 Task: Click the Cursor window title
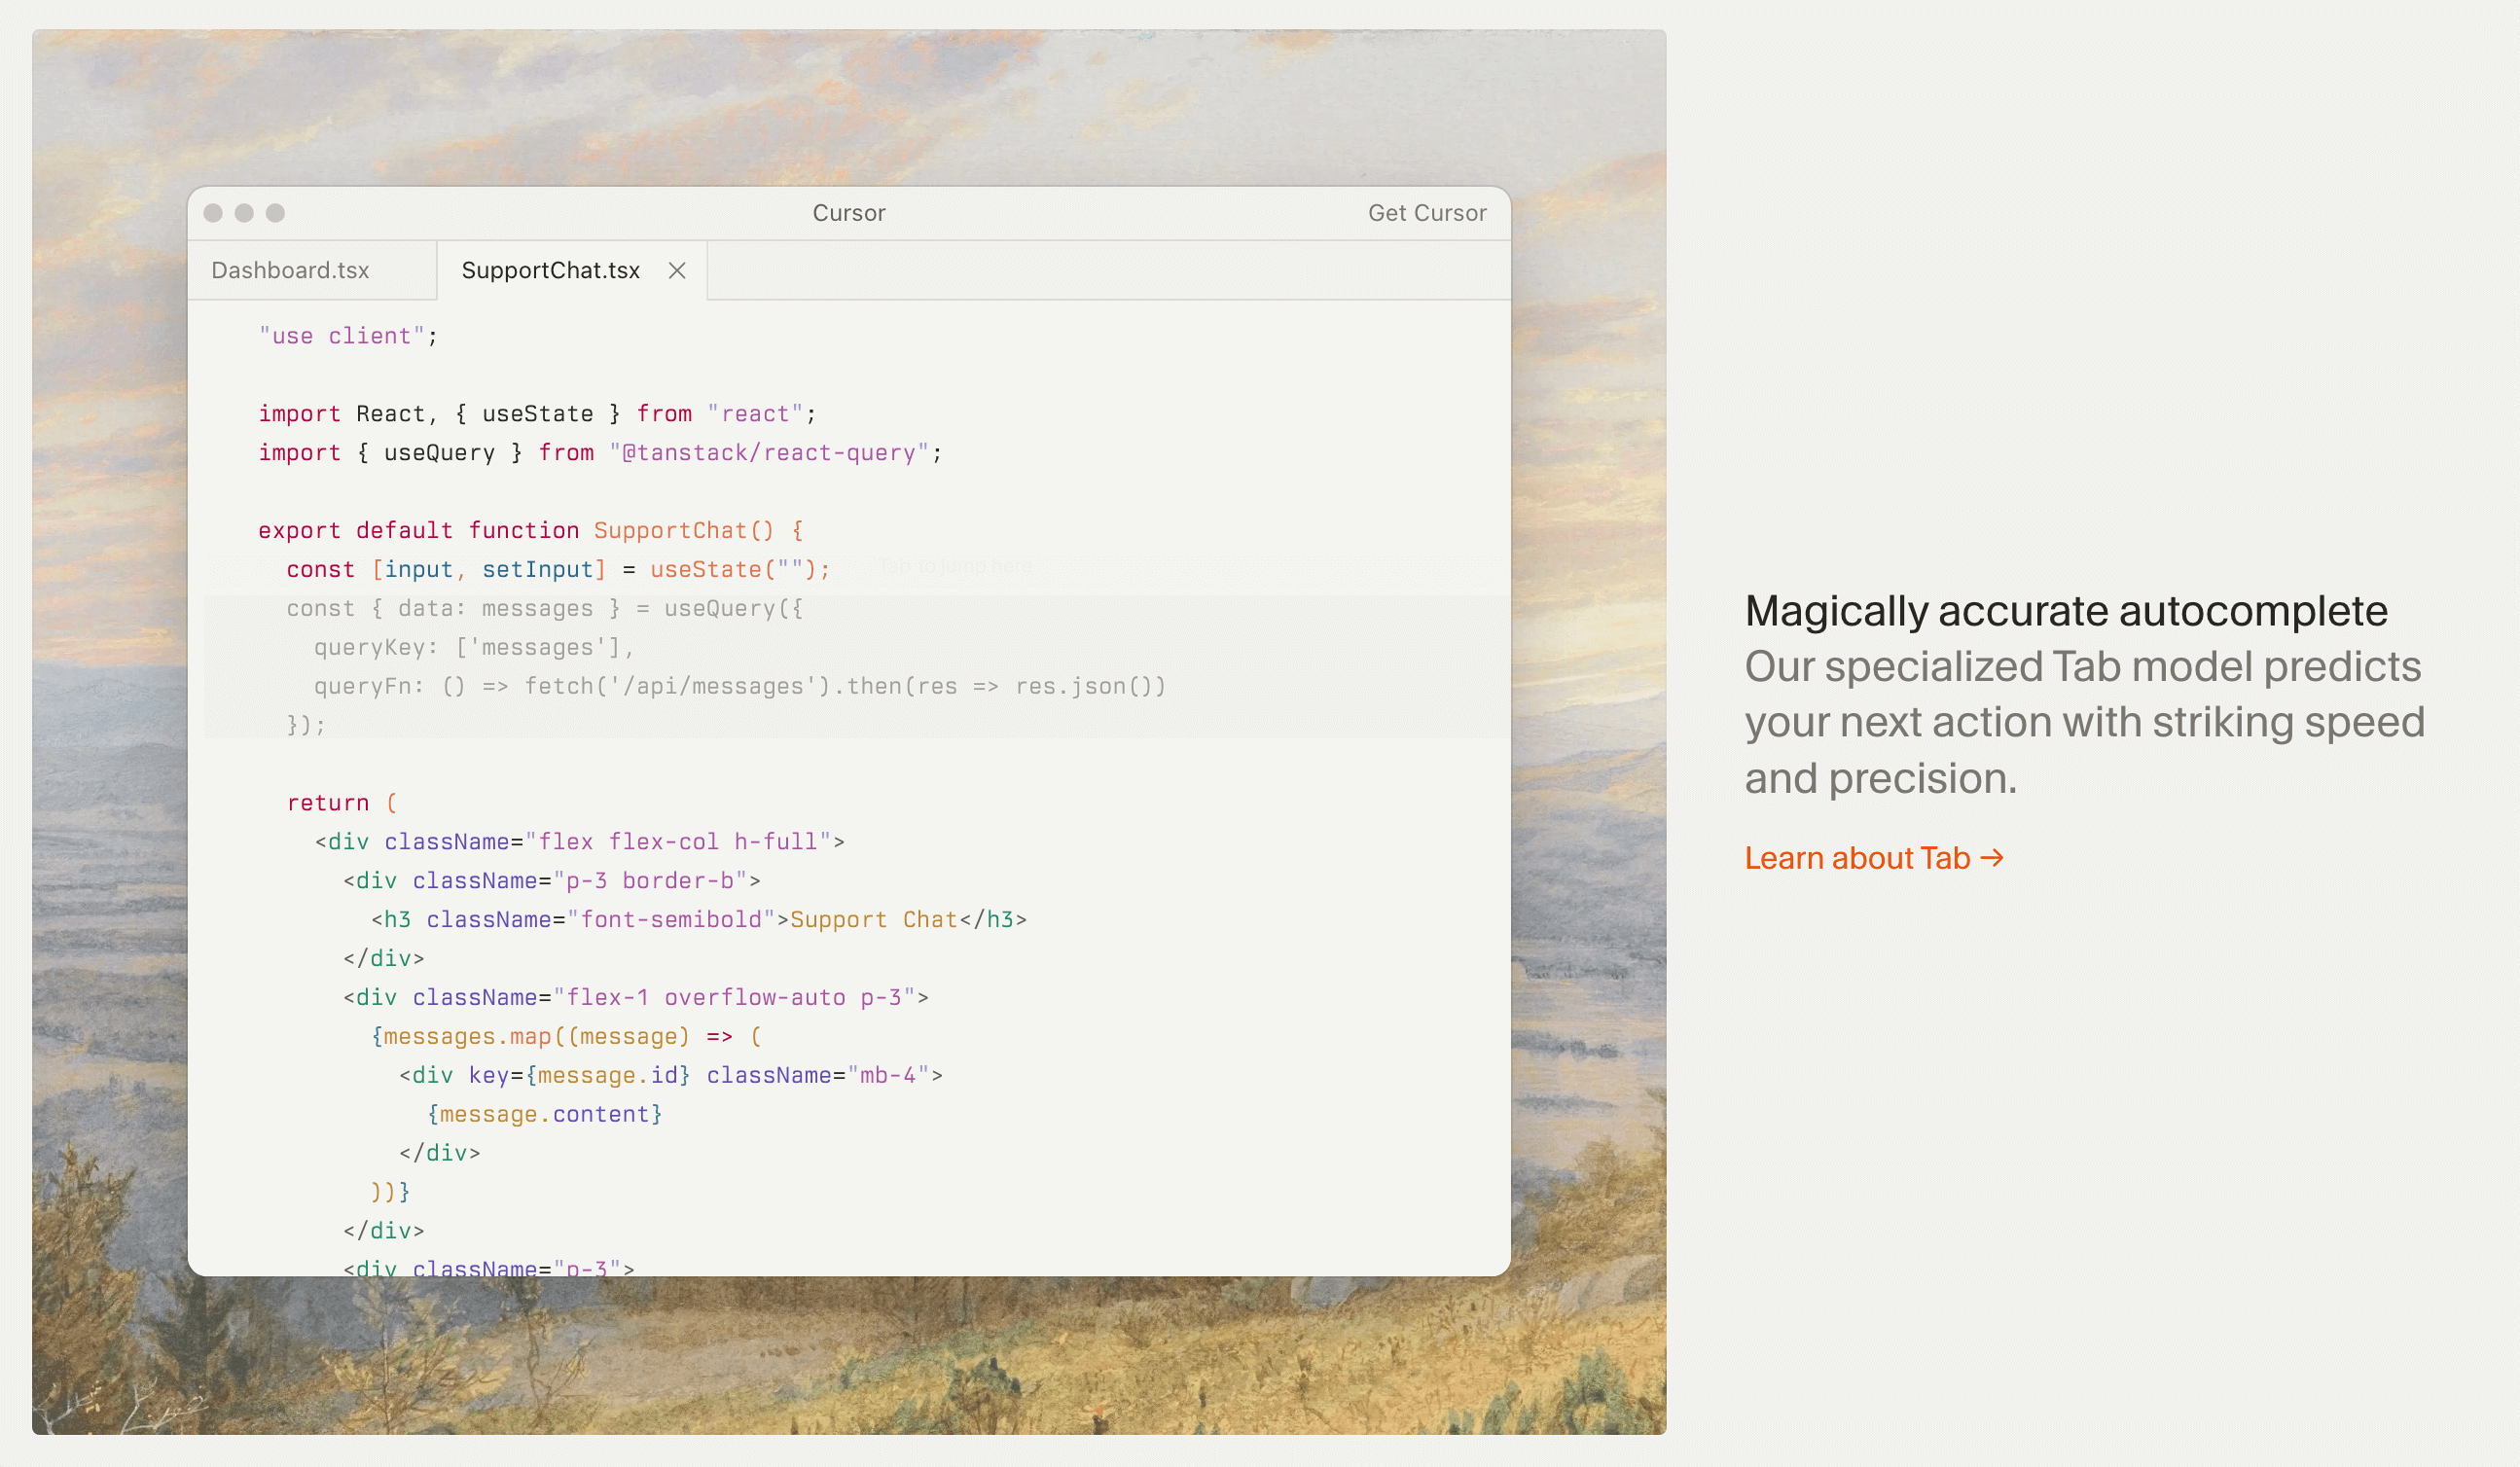click(x=849, y=213)
